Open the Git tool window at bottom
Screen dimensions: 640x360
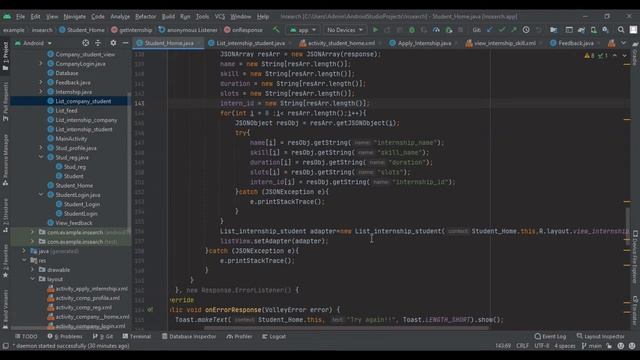click(x=103, y=336)
